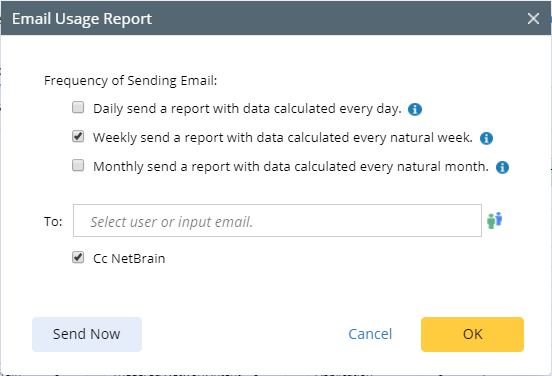The image size is (552, 376).
Task: Cancel the email report settings
Action: pyautogui.click(x=370, y=334)
